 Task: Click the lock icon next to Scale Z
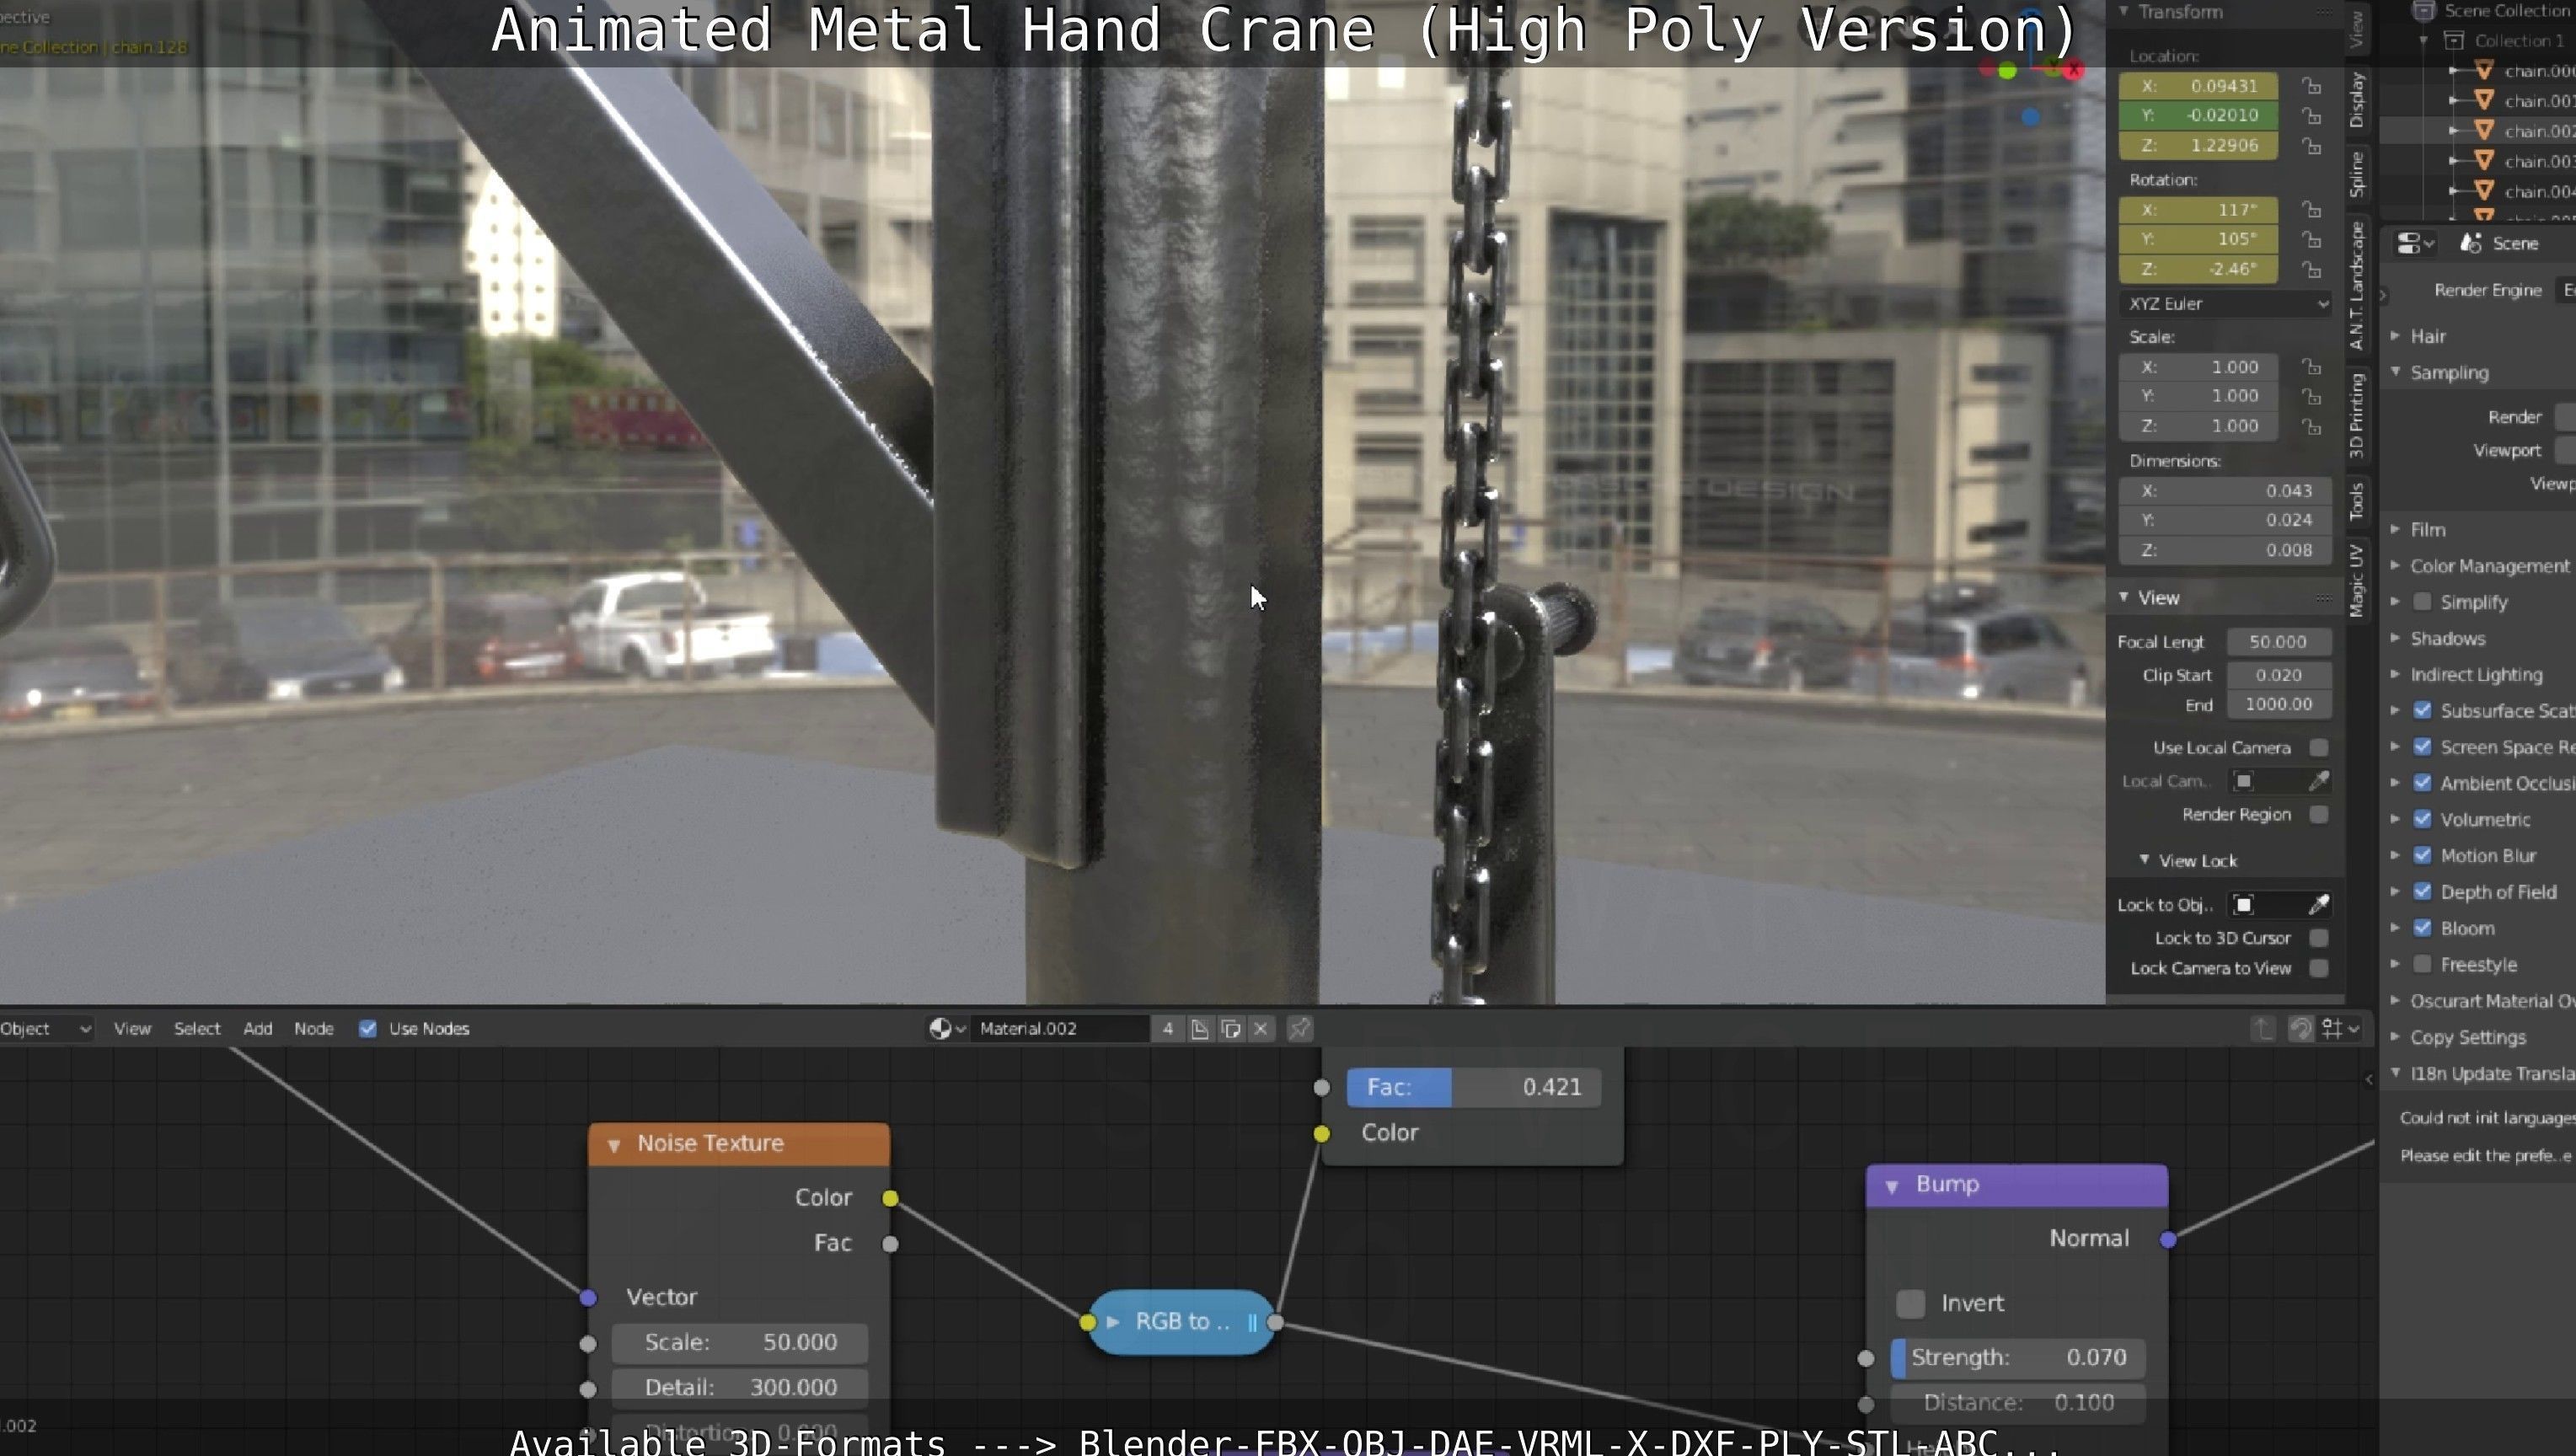(x=2311, y=427)
